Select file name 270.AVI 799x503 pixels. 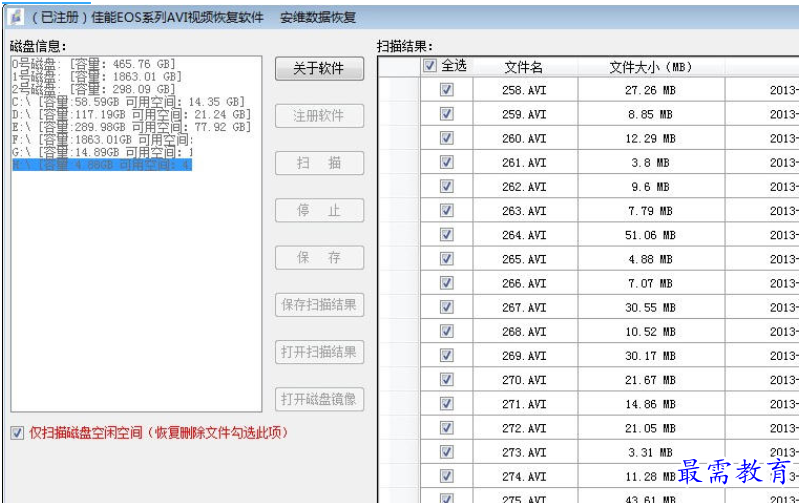point(524,380)
